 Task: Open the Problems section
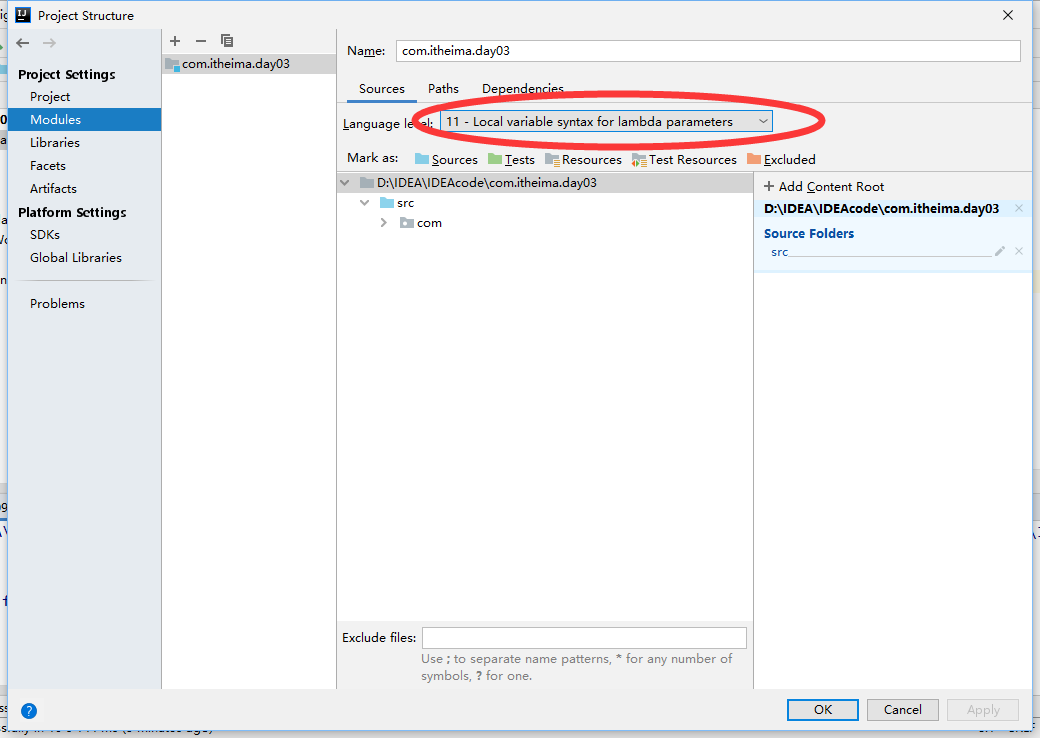pyautogui.click(x=57, y=304)
